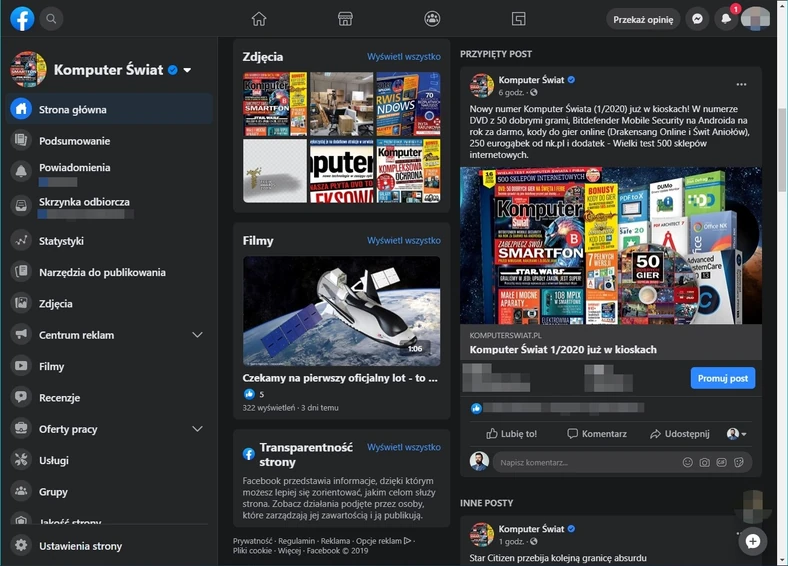Click the Centrum reklam megaphone icon
The width and height of the screenshot is (788, 566).
21,335
